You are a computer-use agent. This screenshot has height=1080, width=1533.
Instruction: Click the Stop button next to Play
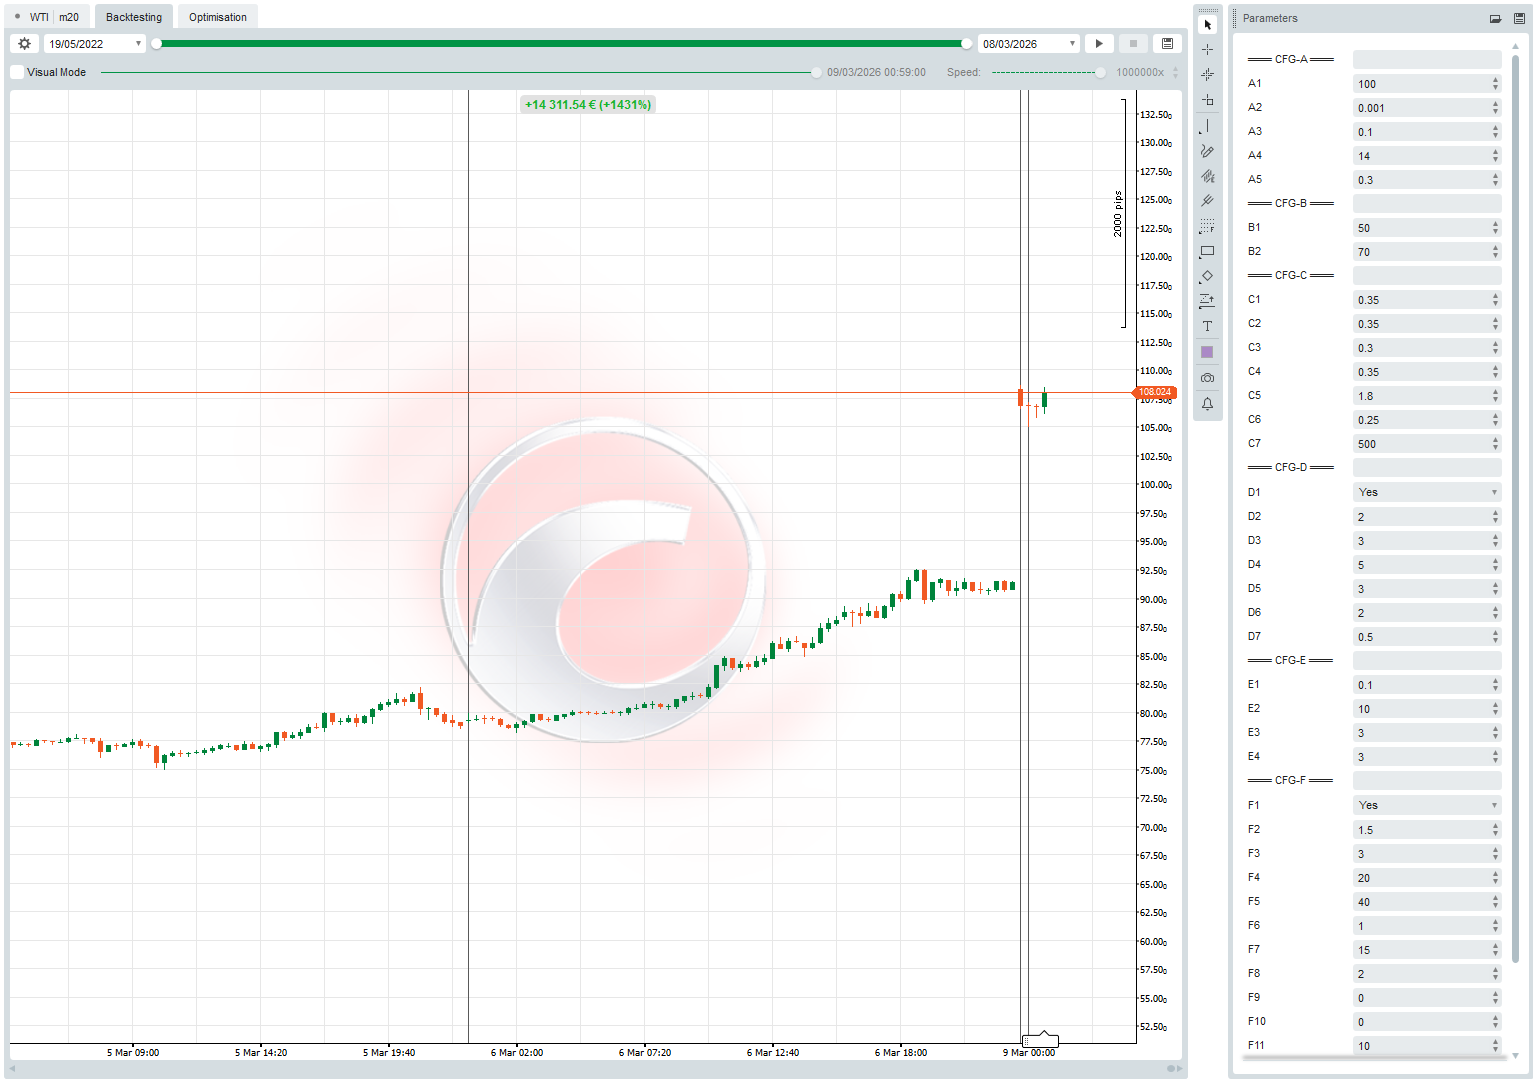coord(1132,43)
